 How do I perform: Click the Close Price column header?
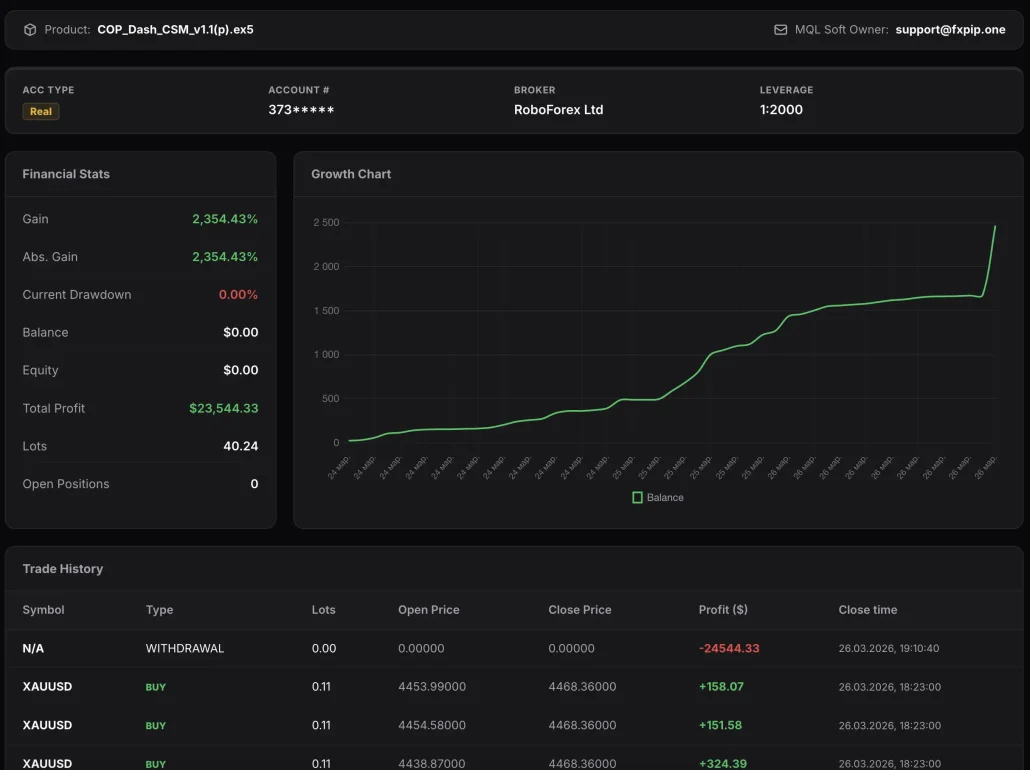(579, 610)
